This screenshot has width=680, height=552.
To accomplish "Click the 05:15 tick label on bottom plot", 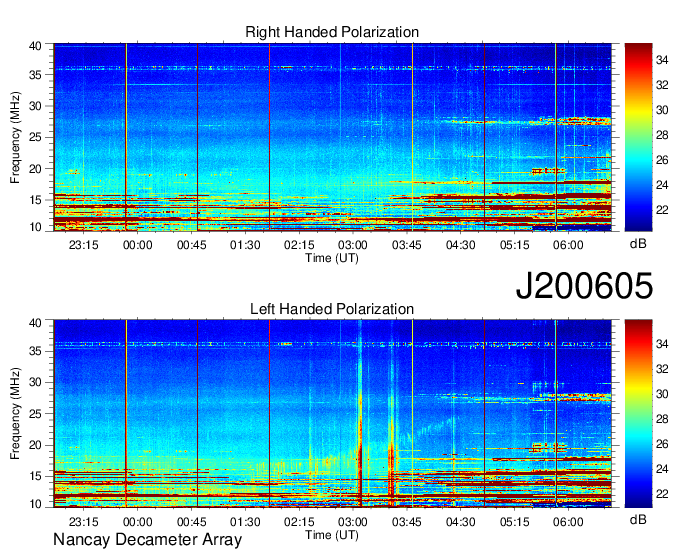I will (515, 522).
